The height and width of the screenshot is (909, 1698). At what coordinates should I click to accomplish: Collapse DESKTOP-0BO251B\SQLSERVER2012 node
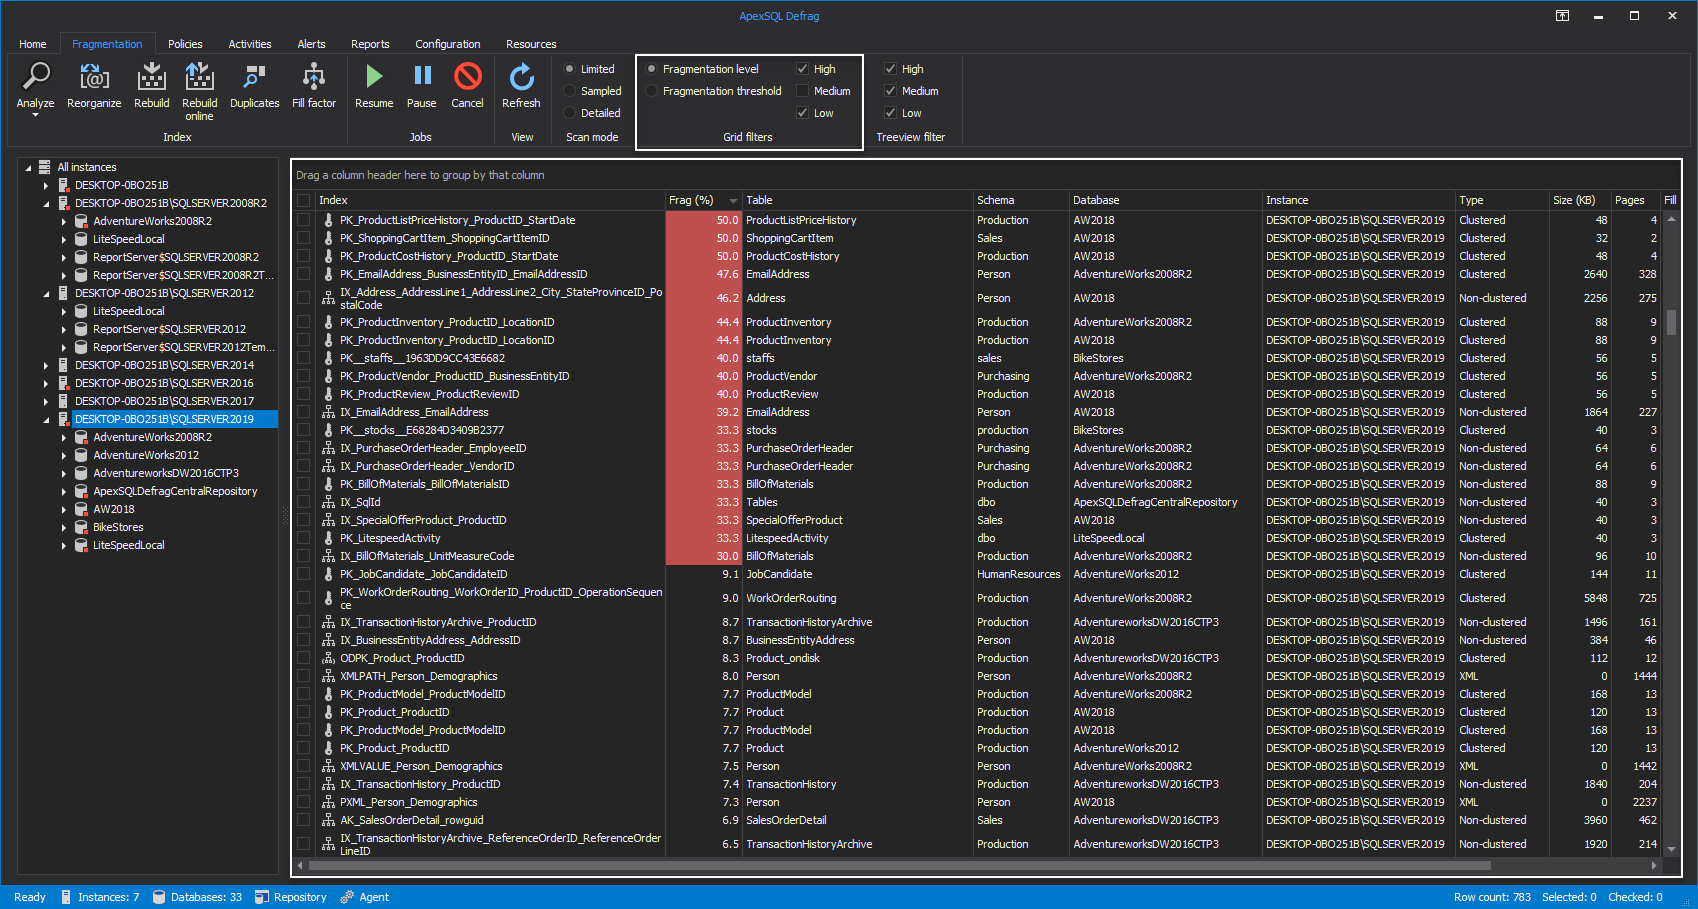coord(46,293)
